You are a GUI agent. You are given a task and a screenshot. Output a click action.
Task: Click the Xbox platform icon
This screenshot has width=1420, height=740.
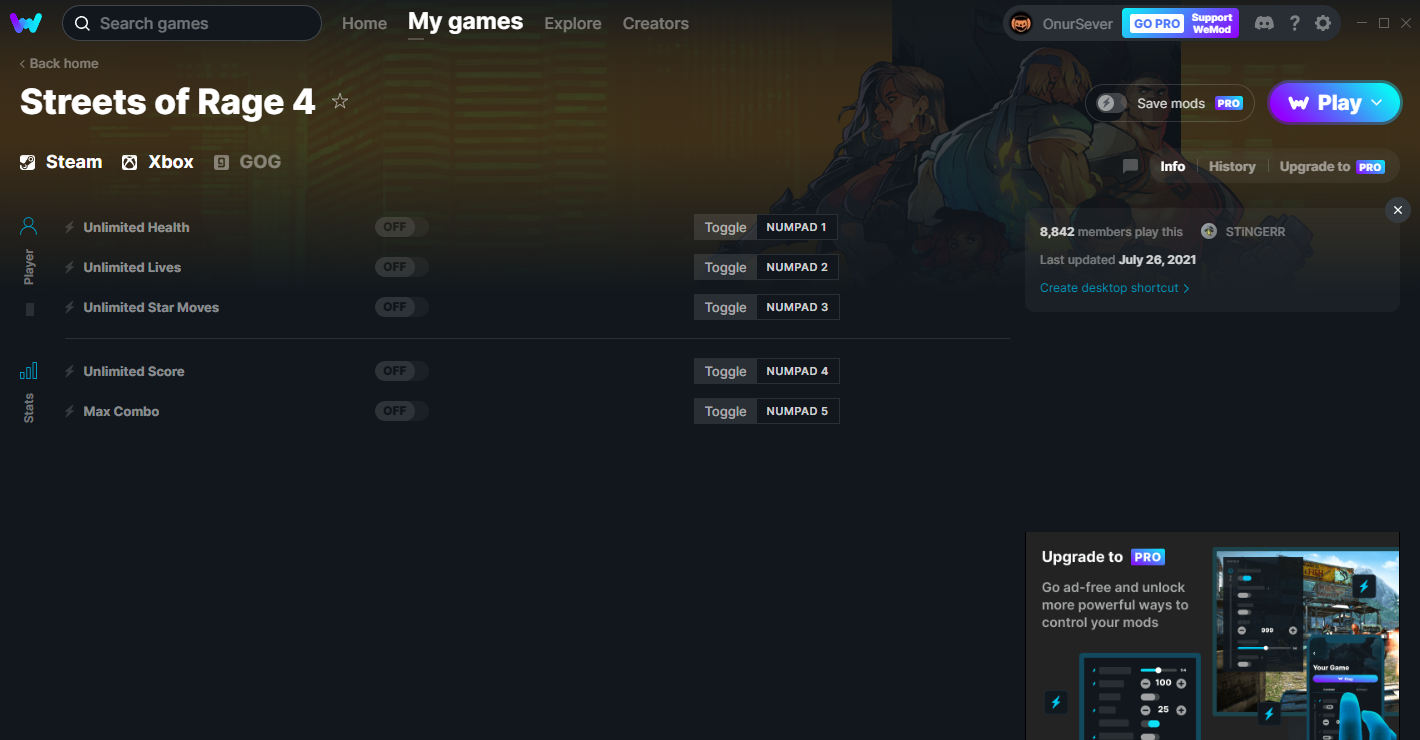(130, 162)
